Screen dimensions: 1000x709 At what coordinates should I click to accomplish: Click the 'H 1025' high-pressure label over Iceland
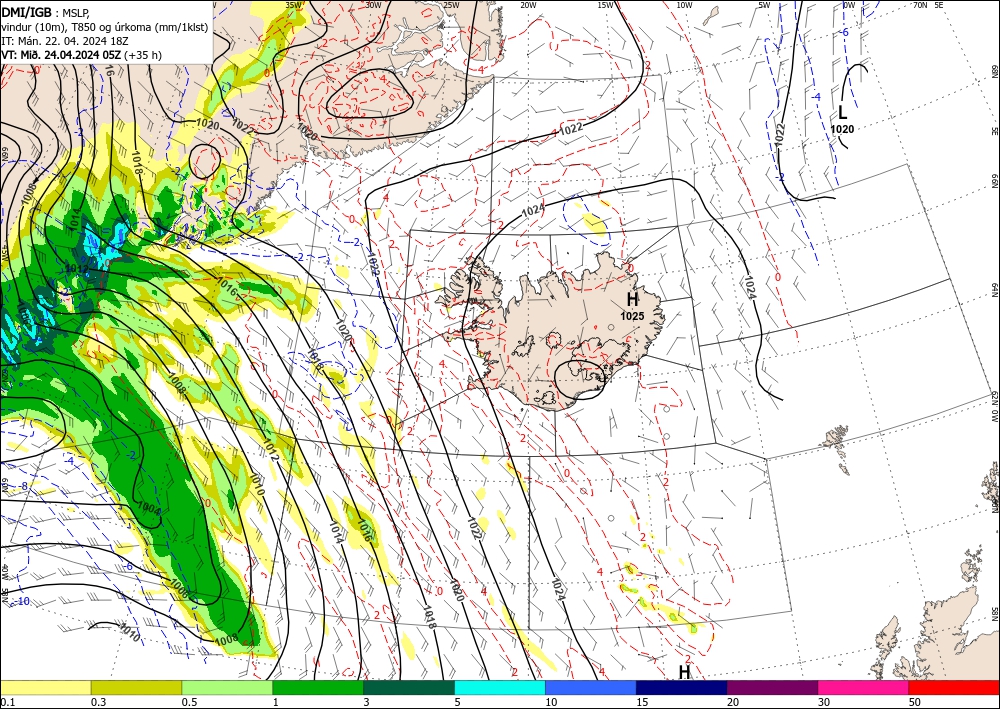633,306
